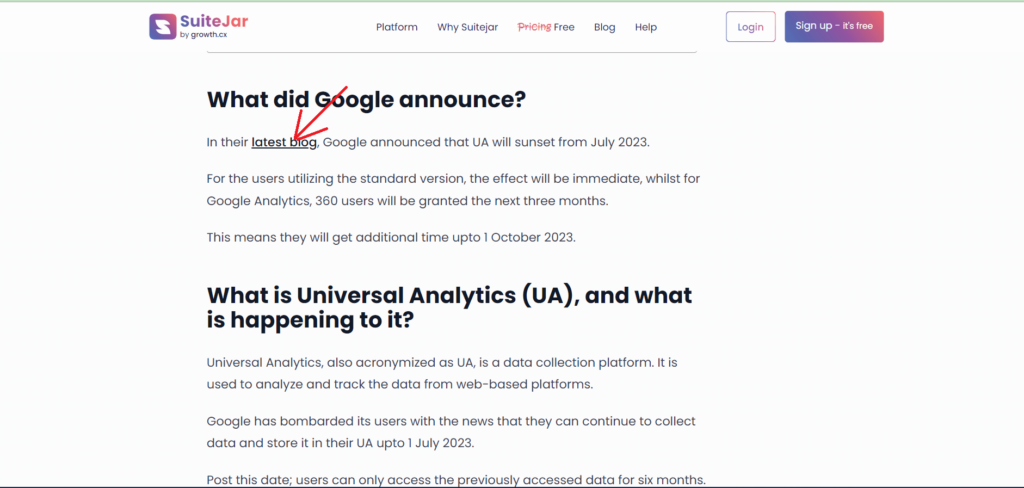
Task: Click the 'What is Universal Analytics (UA)' heading
Action: 449,308
